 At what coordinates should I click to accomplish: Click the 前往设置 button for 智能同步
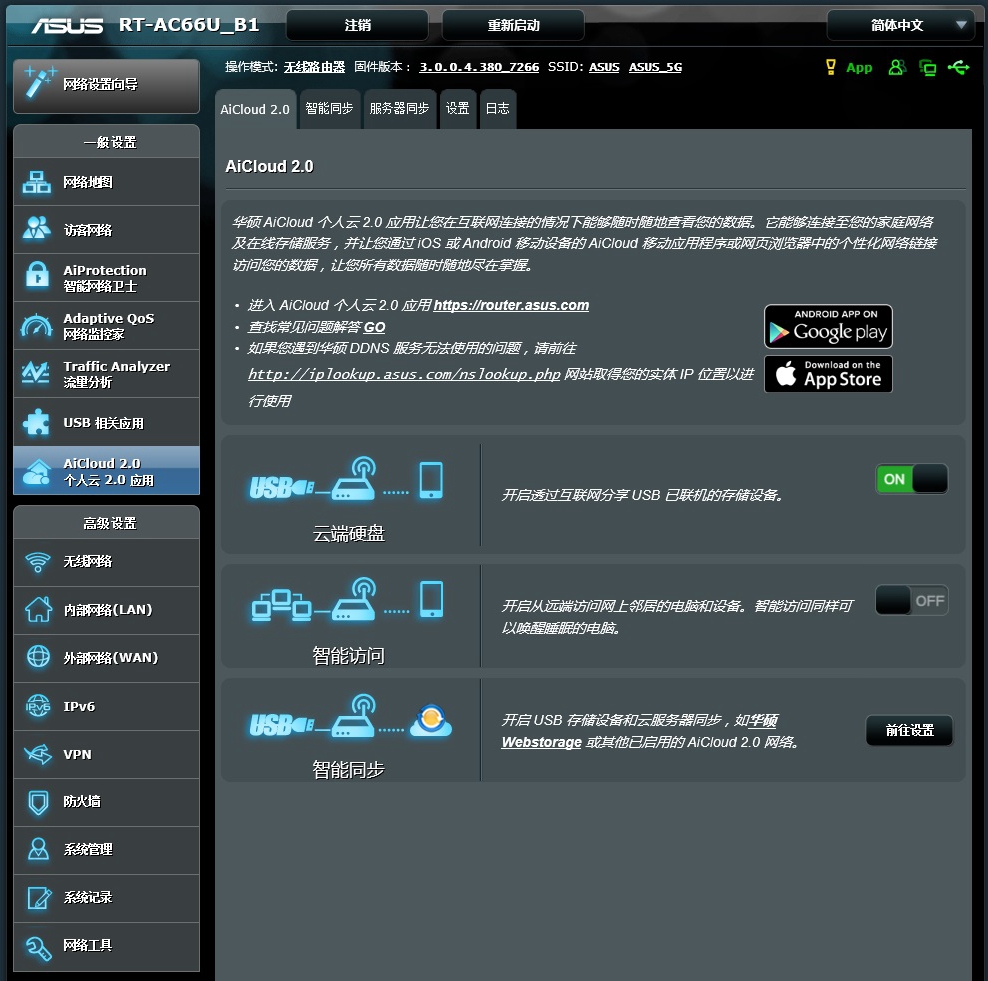click(x=909, y=730)
